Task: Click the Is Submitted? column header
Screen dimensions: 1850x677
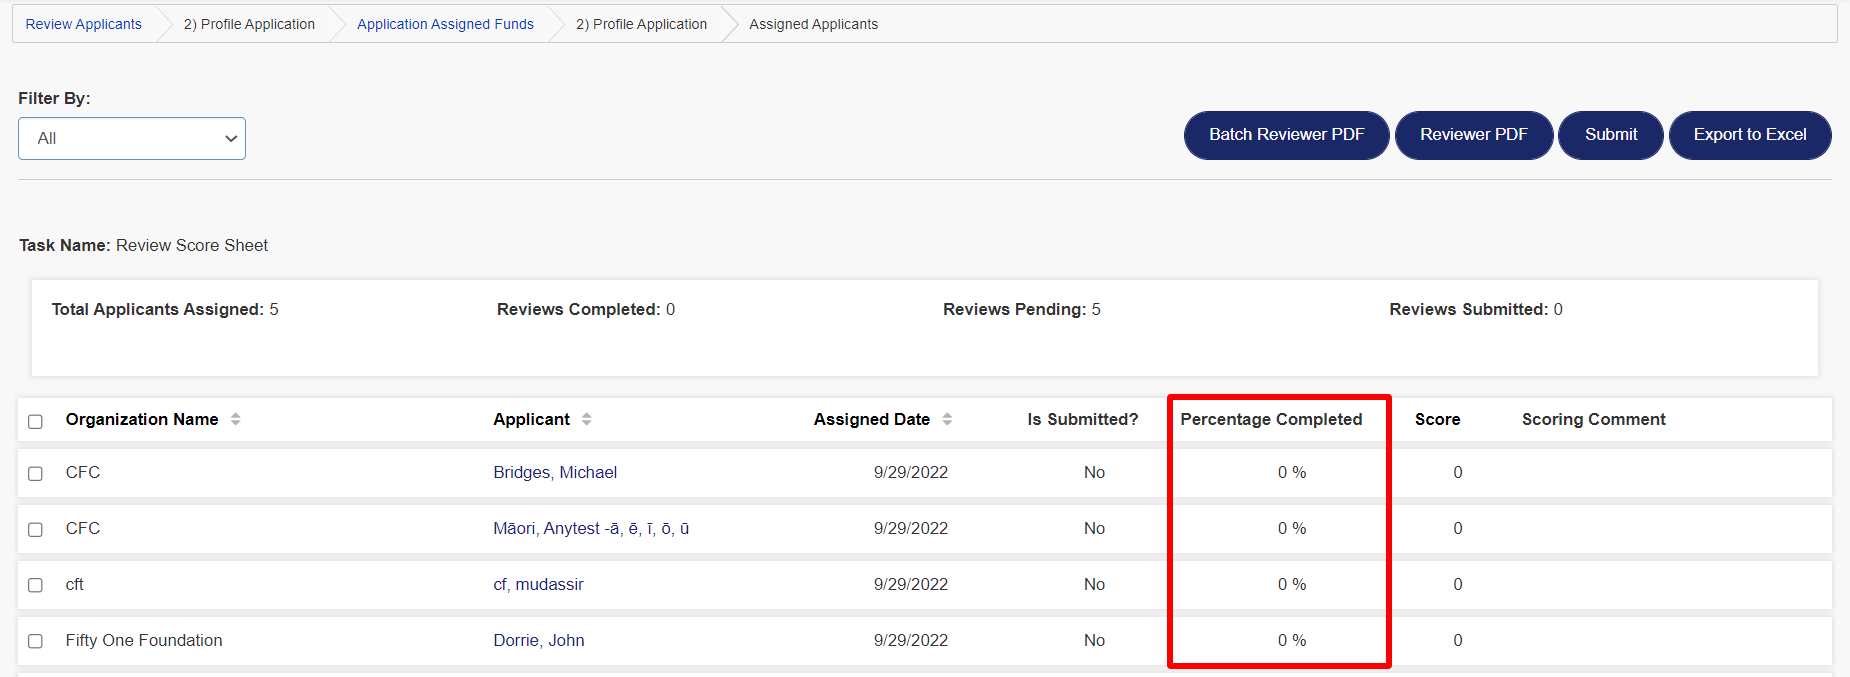Action: click(1083, 419)
